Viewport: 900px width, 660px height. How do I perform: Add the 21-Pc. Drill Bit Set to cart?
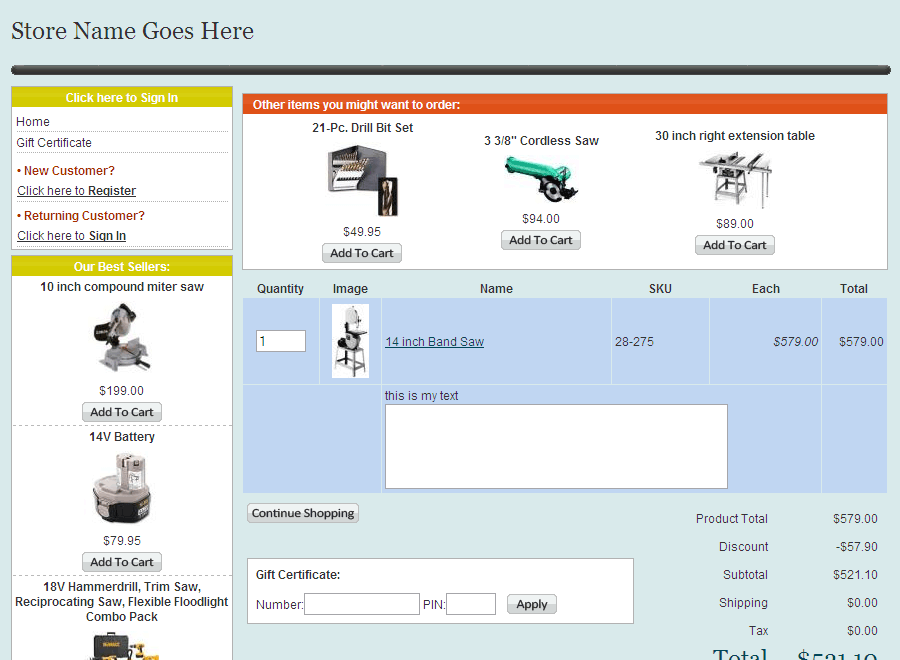[362, 253]
